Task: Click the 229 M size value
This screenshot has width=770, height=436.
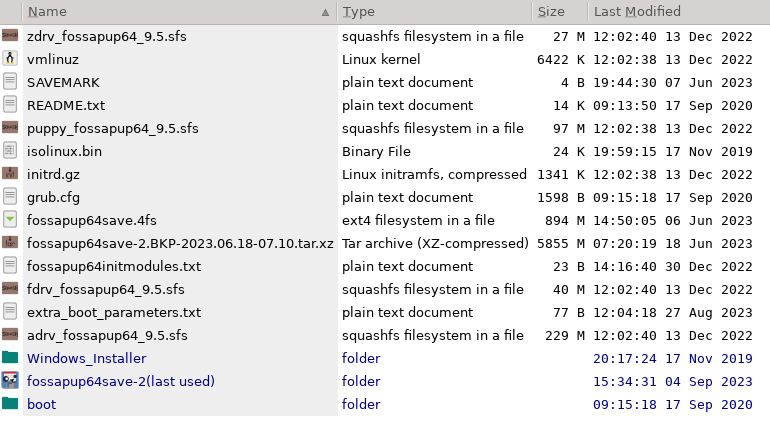Action: (565, 336)
